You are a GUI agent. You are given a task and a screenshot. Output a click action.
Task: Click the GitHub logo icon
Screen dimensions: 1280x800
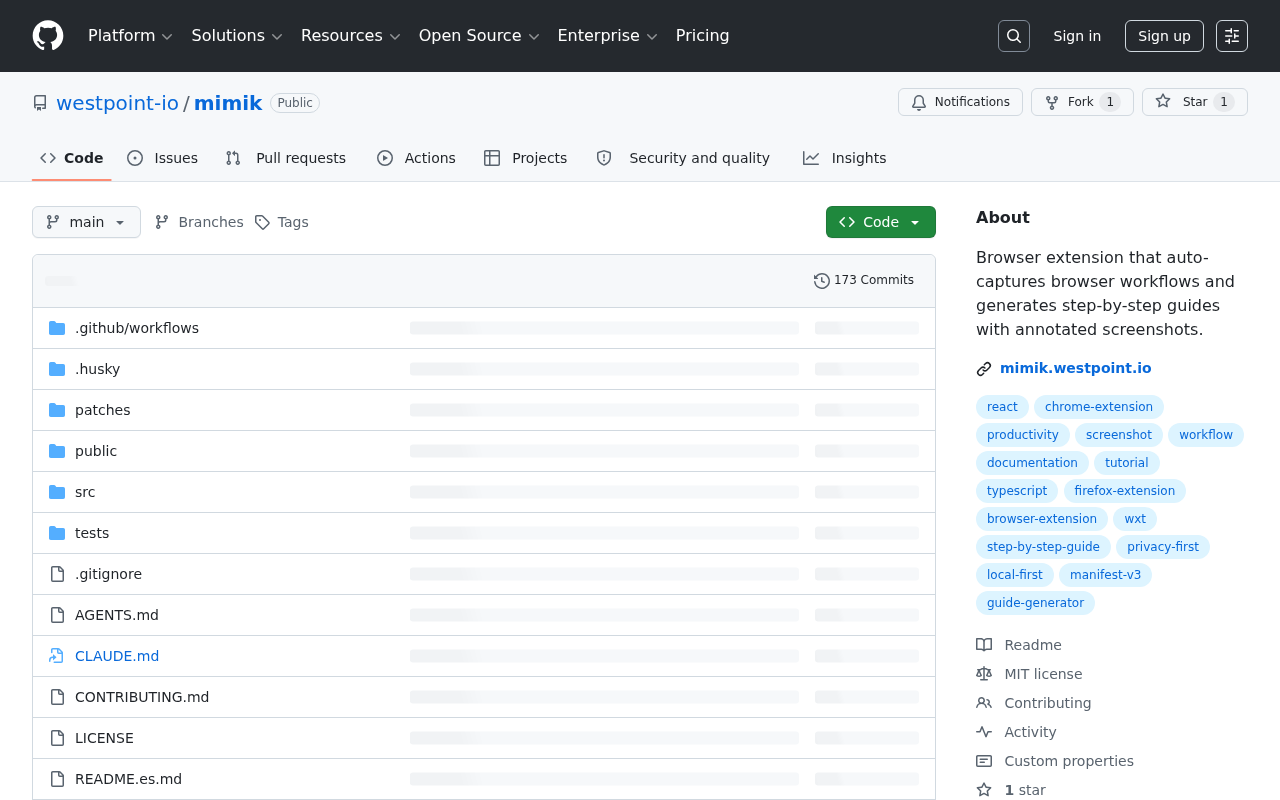(48, 36)
